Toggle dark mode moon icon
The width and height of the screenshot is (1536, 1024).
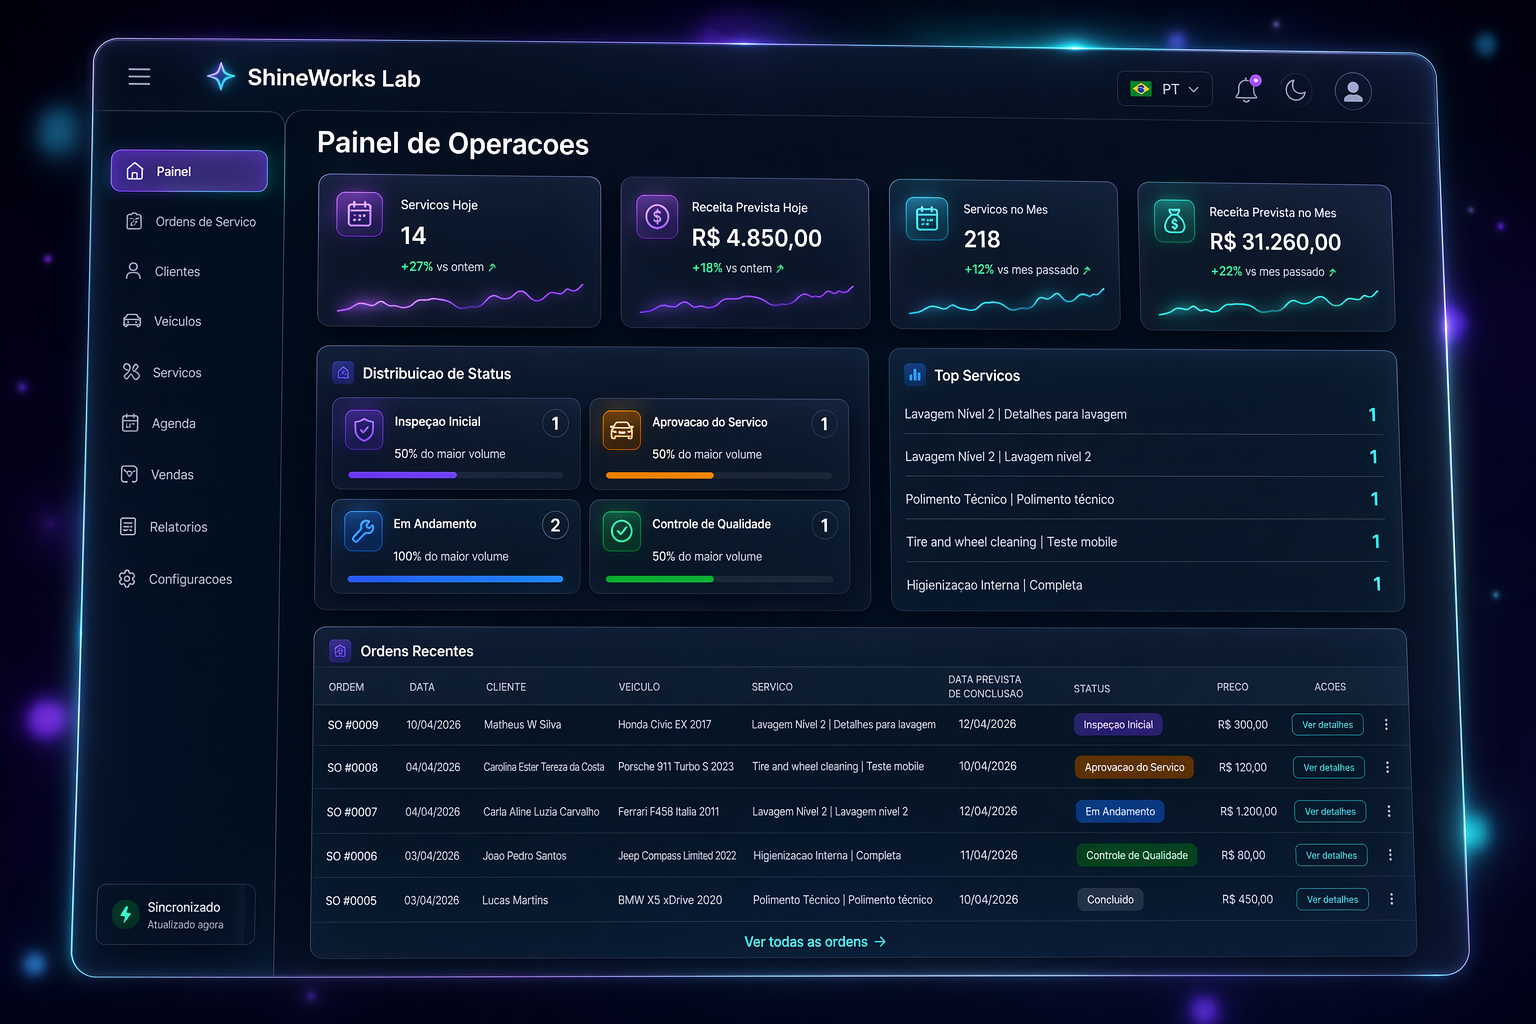[1296, 90]
